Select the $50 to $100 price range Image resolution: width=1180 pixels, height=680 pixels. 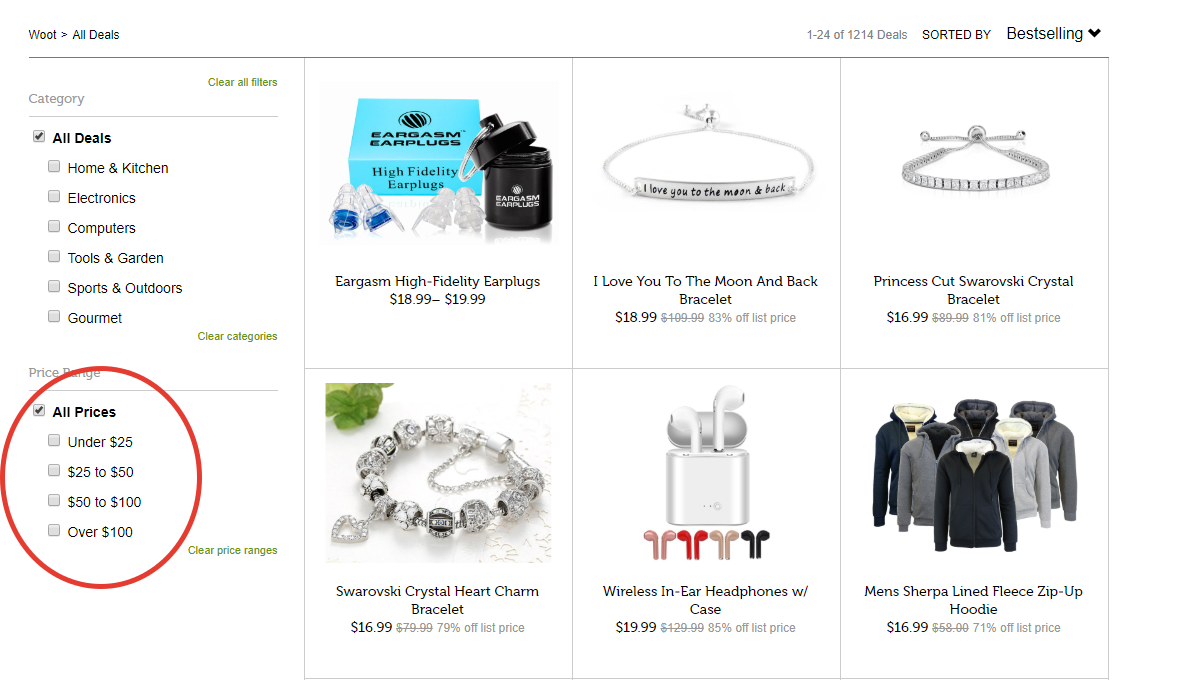click(x=54, y=500)
